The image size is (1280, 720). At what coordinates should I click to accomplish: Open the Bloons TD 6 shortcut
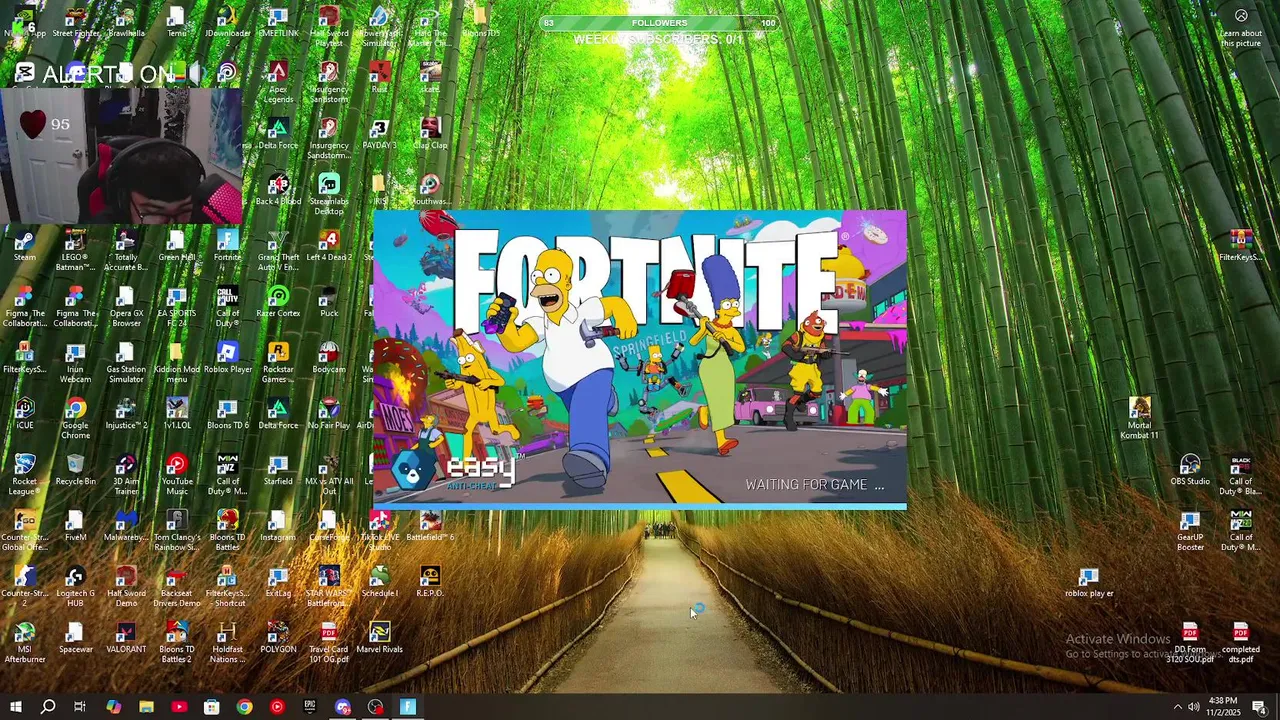coord(227,415)
